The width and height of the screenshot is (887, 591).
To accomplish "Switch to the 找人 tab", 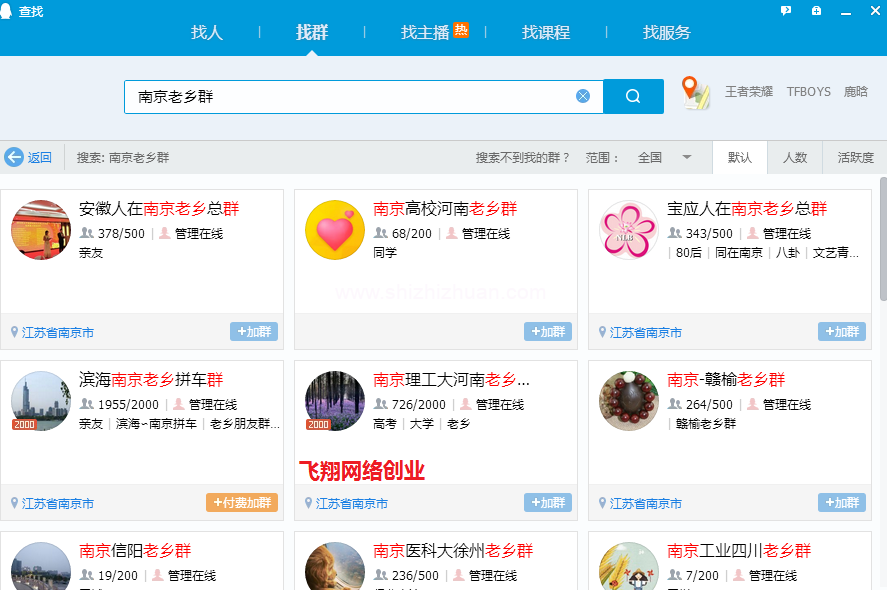I will coord(207,32).
